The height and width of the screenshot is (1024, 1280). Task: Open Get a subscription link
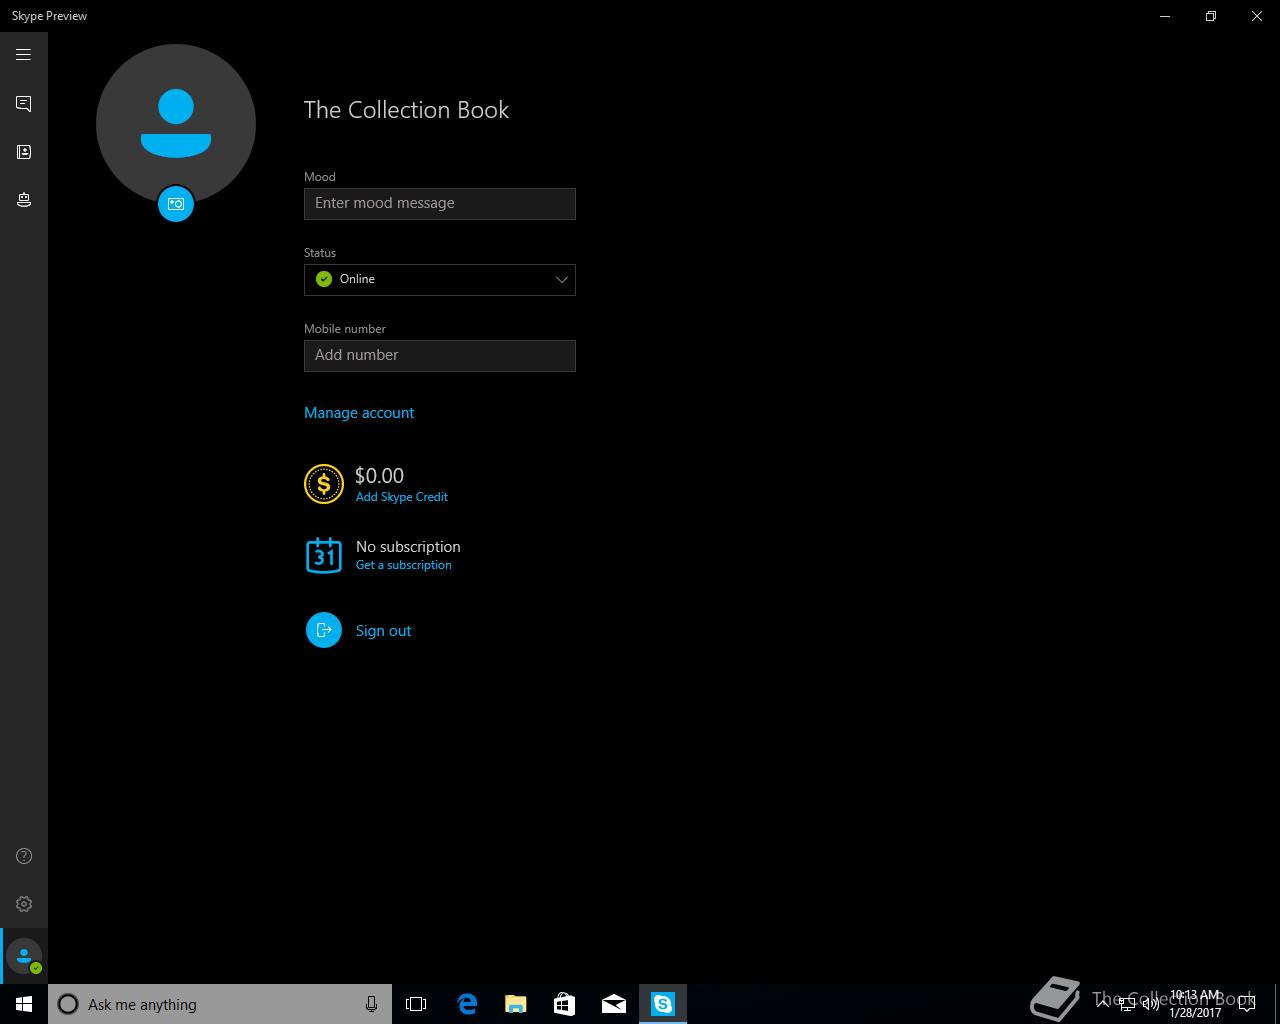coord(404,565)
